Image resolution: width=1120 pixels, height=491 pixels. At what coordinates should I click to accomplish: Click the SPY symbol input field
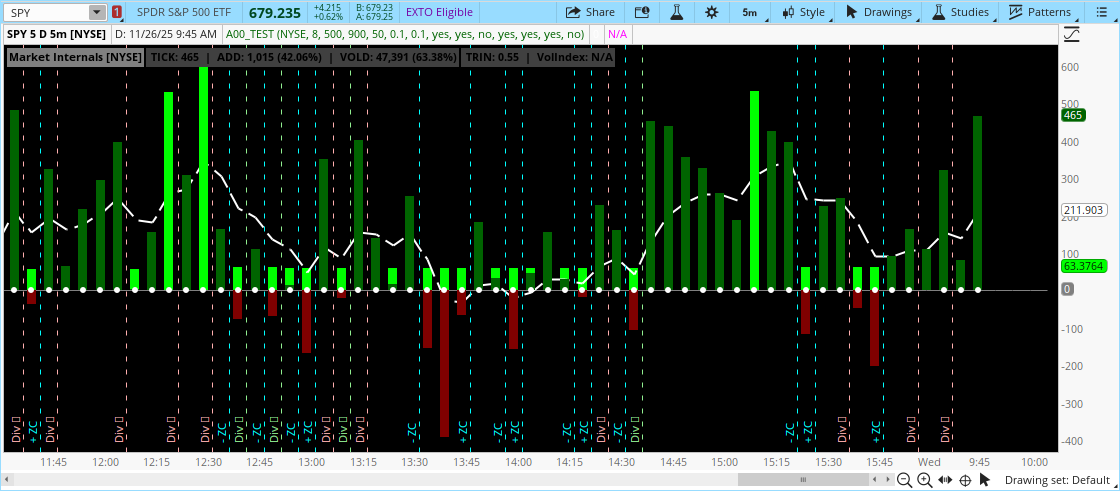[x=45, y=12]
